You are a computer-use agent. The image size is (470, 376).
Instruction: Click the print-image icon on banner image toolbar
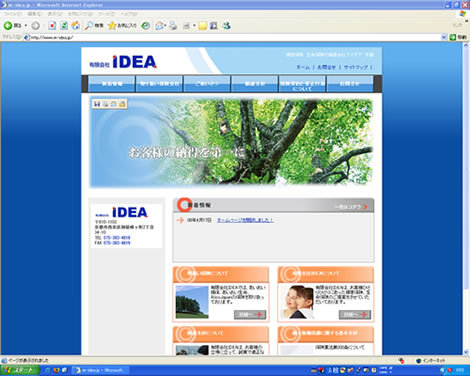coord(105,104)
